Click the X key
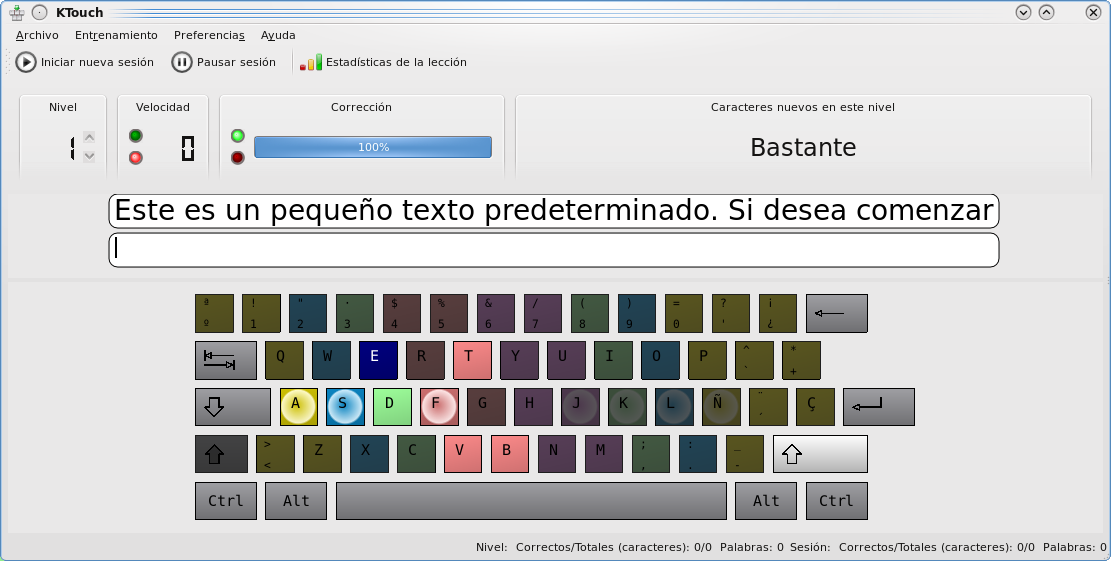1111x561 pixels. 369,454
